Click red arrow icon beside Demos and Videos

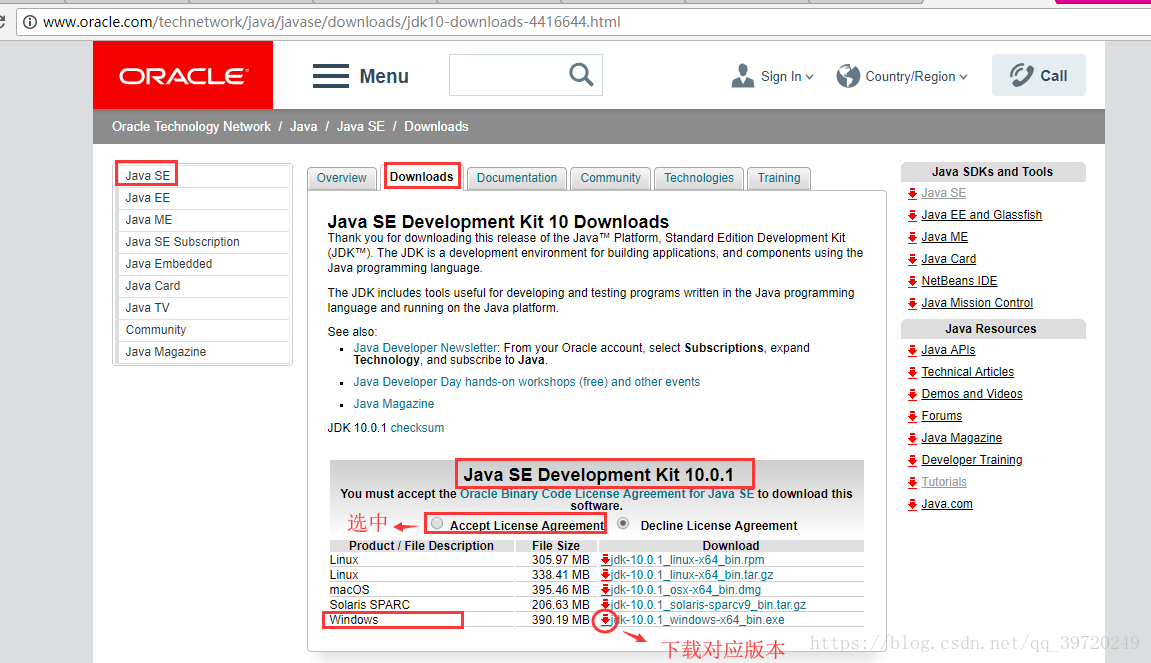point(912,394)
